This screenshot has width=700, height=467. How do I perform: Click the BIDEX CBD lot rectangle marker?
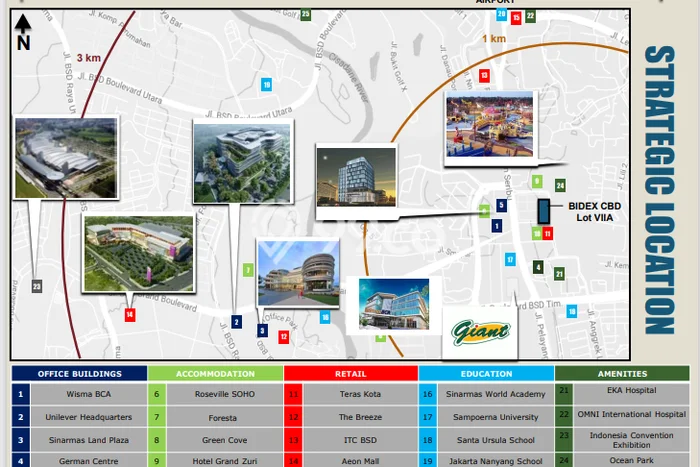pyautogui.click(x=543, y=212)
